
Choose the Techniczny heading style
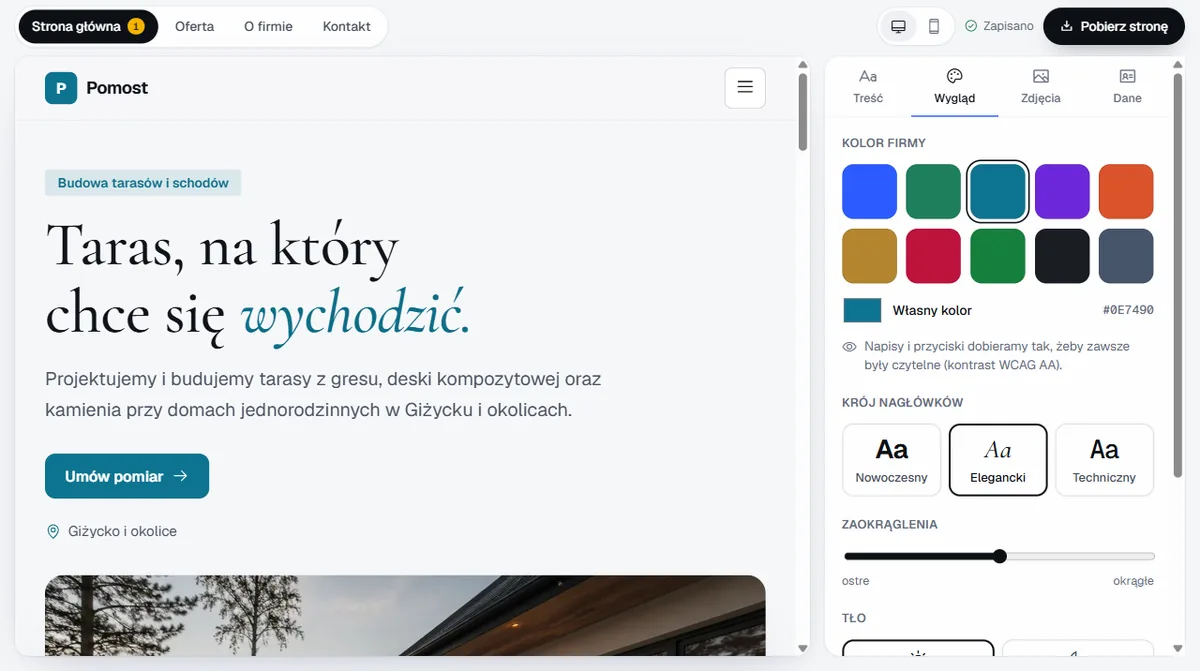coord(1104,460)
